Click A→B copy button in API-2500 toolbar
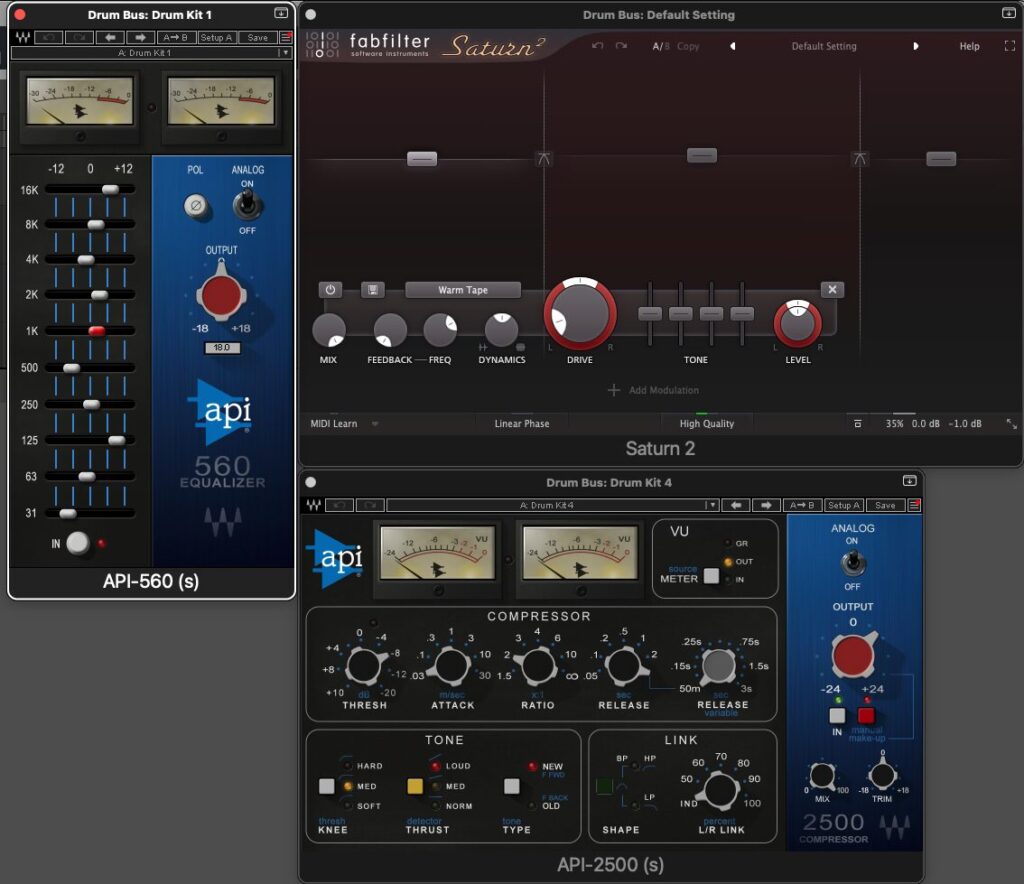This screenshot has width=1024, height=884. point(802,505)
